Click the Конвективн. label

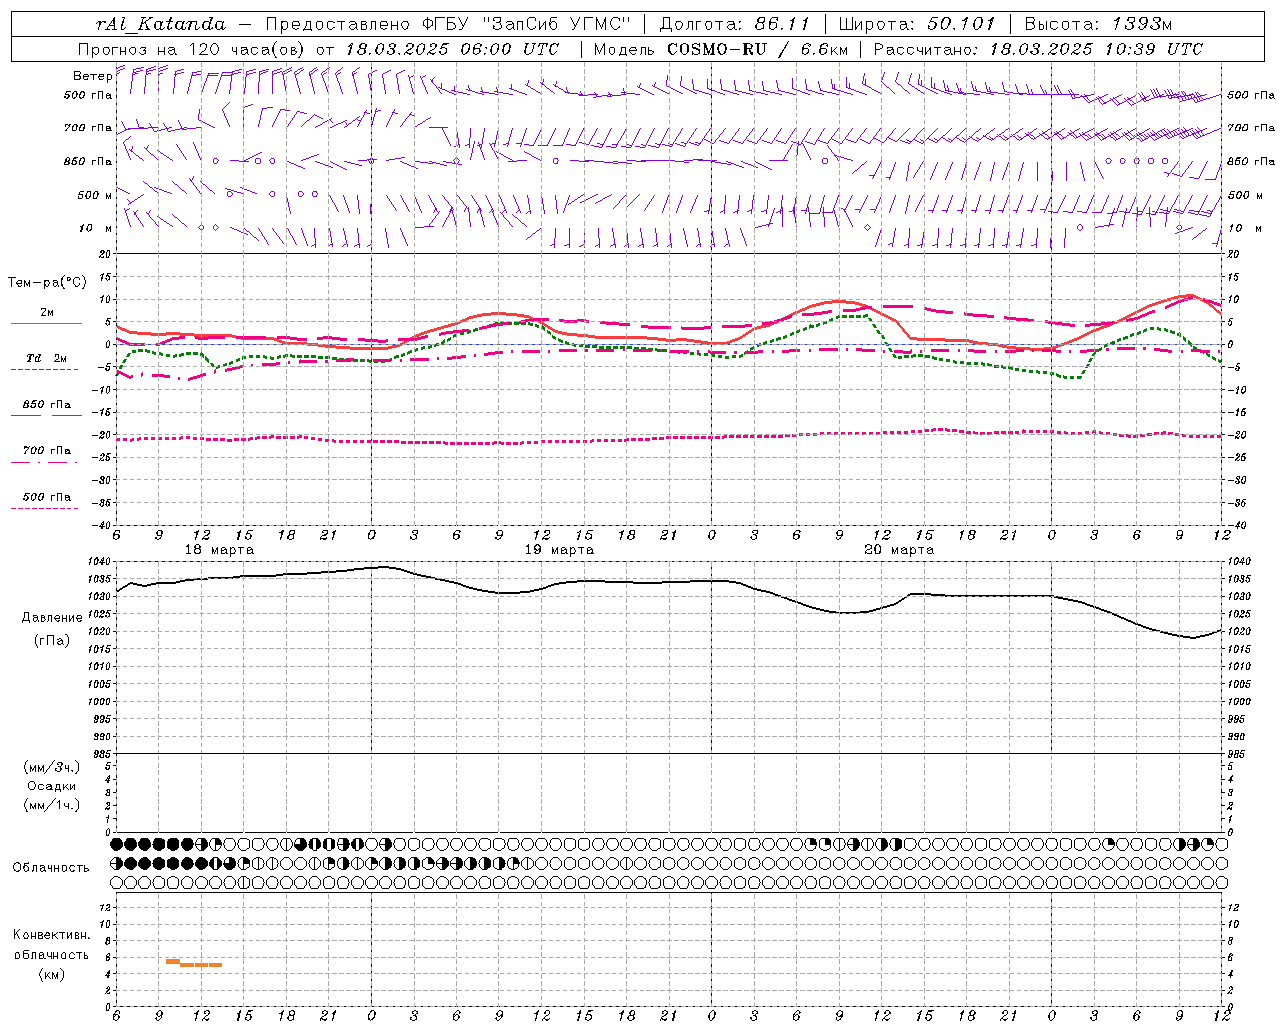click(x=51, y=935)
